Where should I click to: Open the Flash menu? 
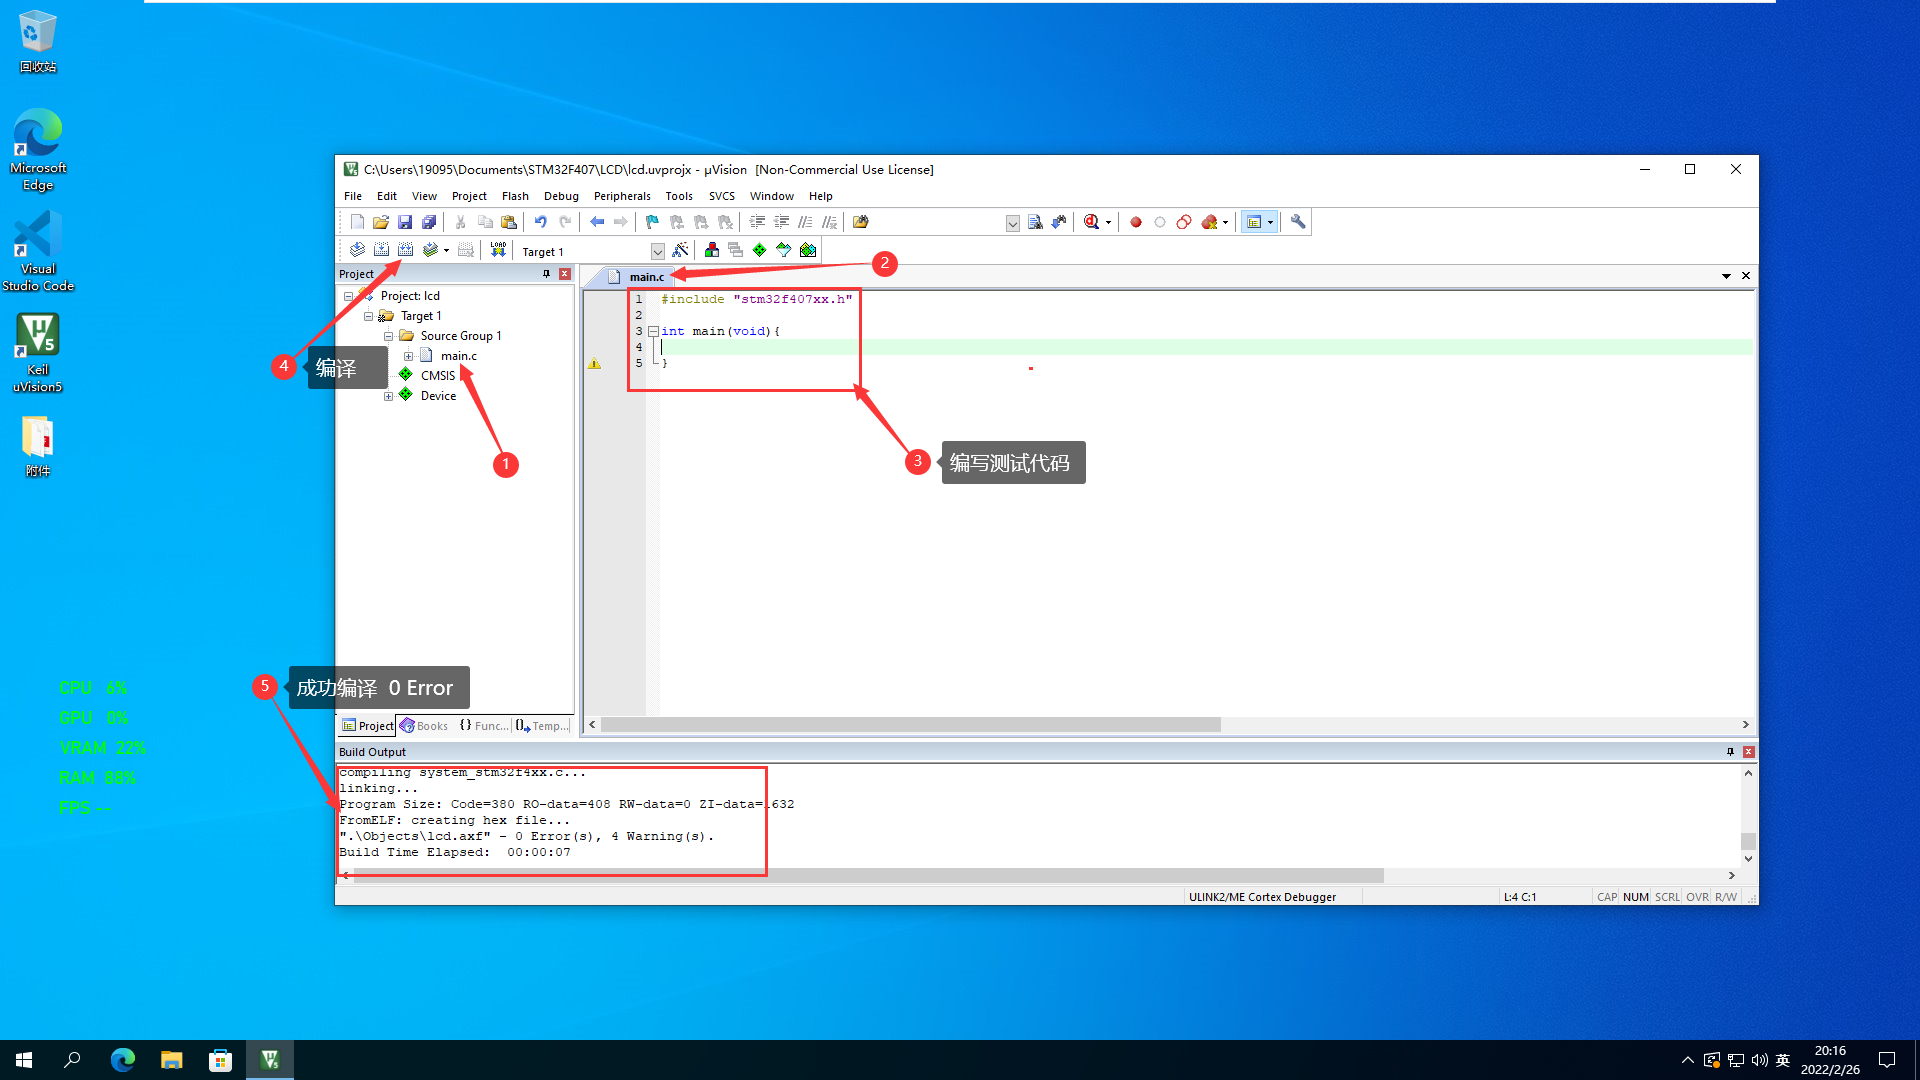[x=515, y=196]
